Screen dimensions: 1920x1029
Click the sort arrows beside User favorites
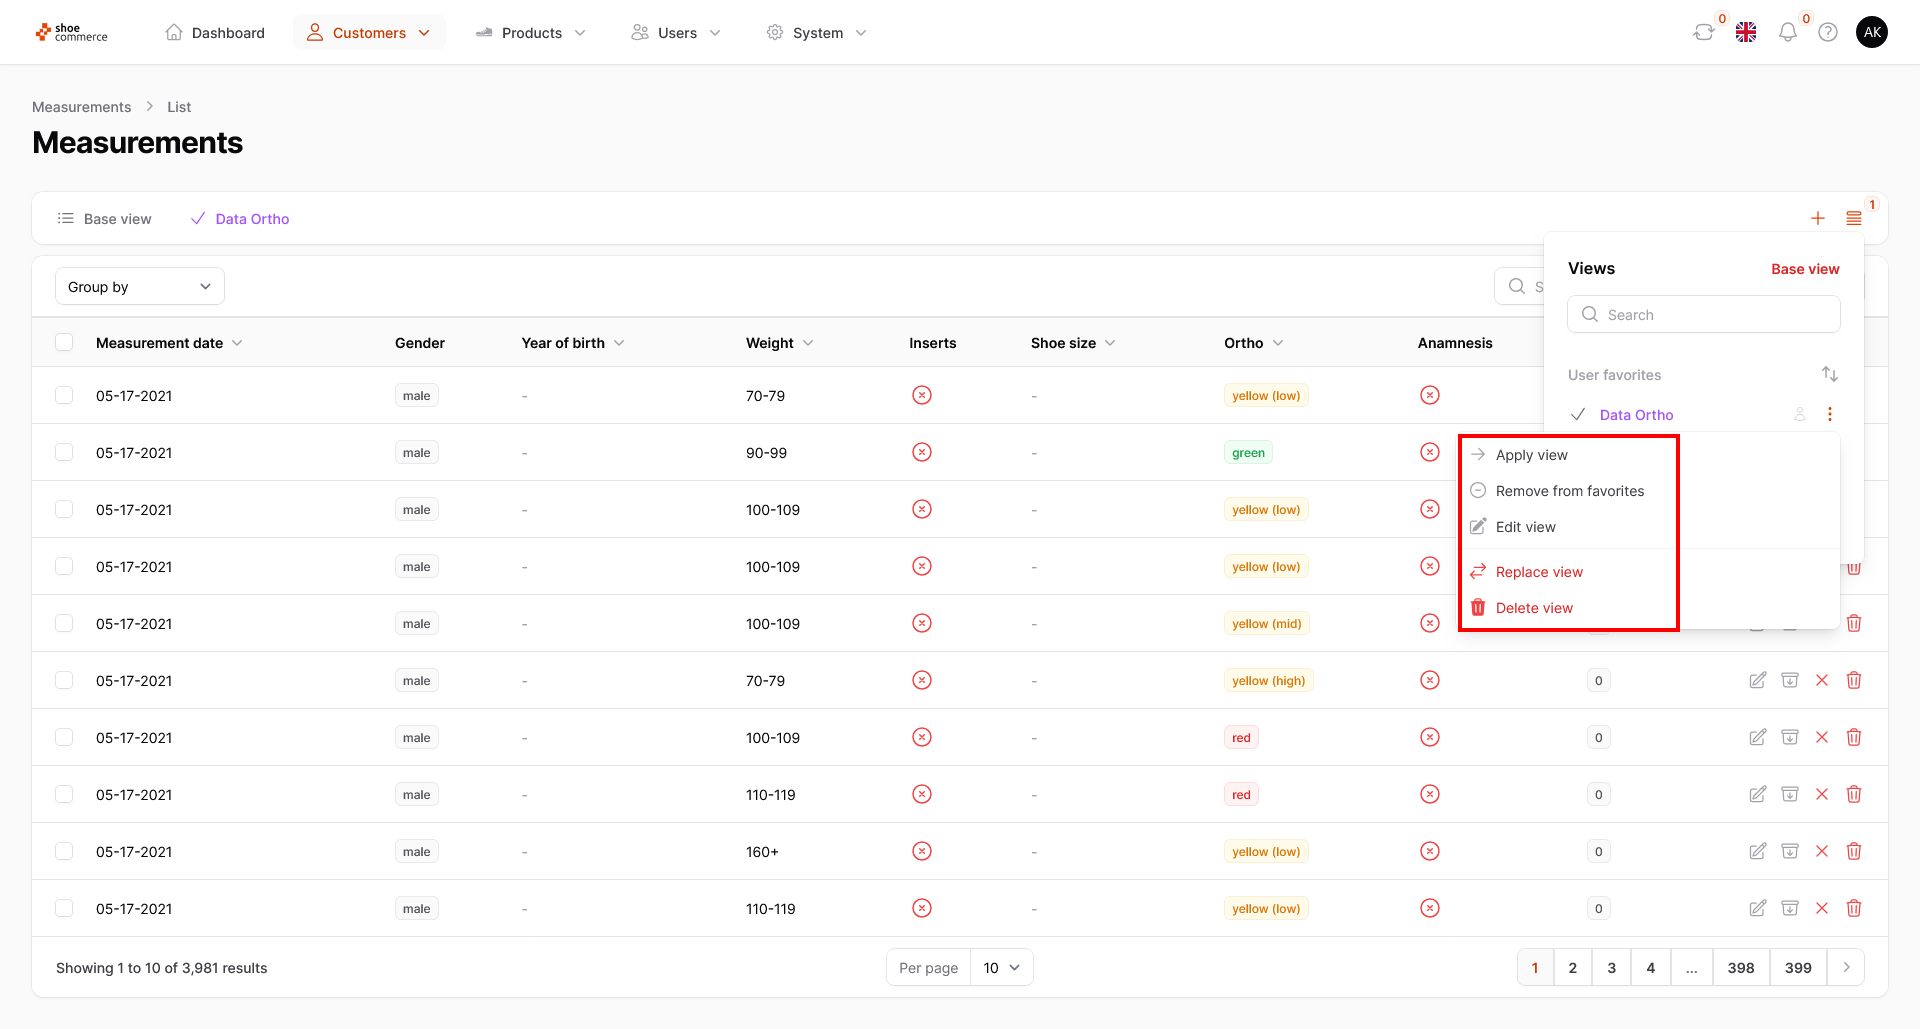tap(1830, 374)
